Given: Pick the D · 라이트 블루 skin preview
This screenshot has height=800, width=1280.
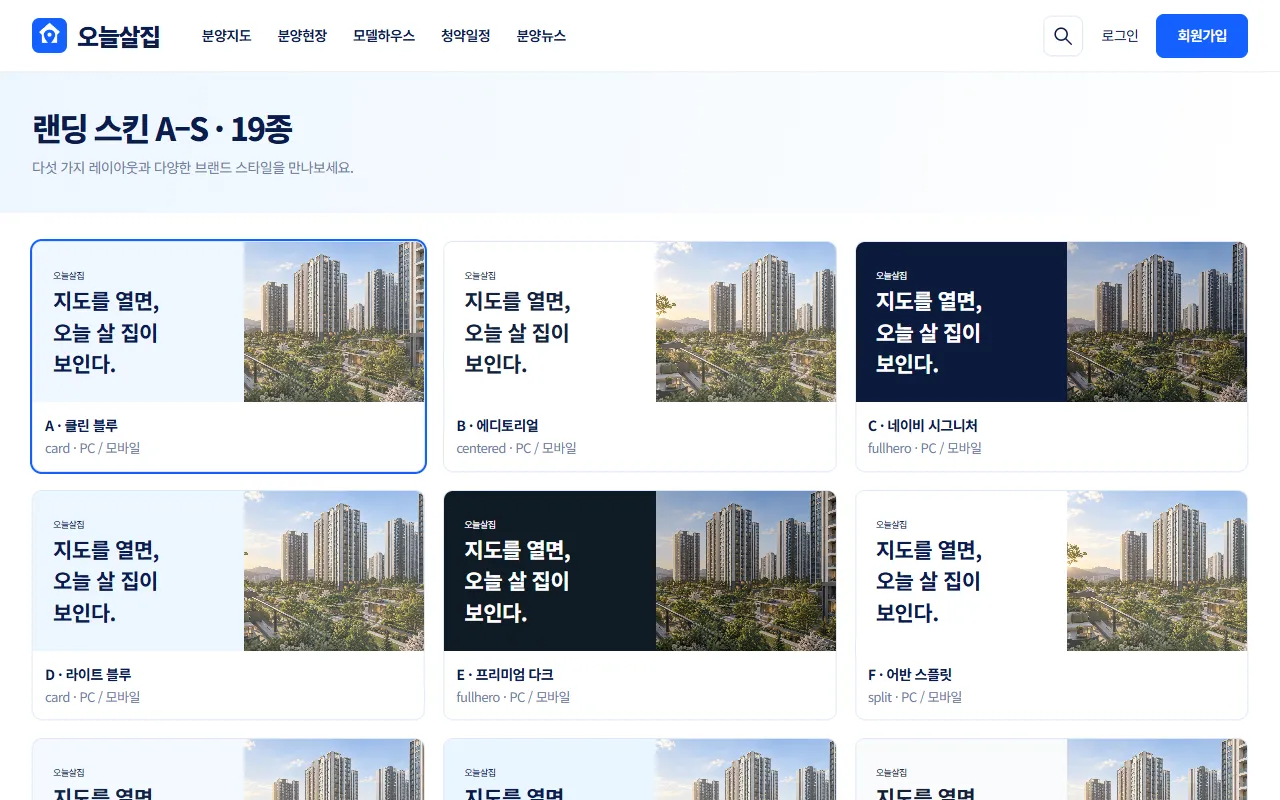Looking at the screenshot, I should coord(229,605).
